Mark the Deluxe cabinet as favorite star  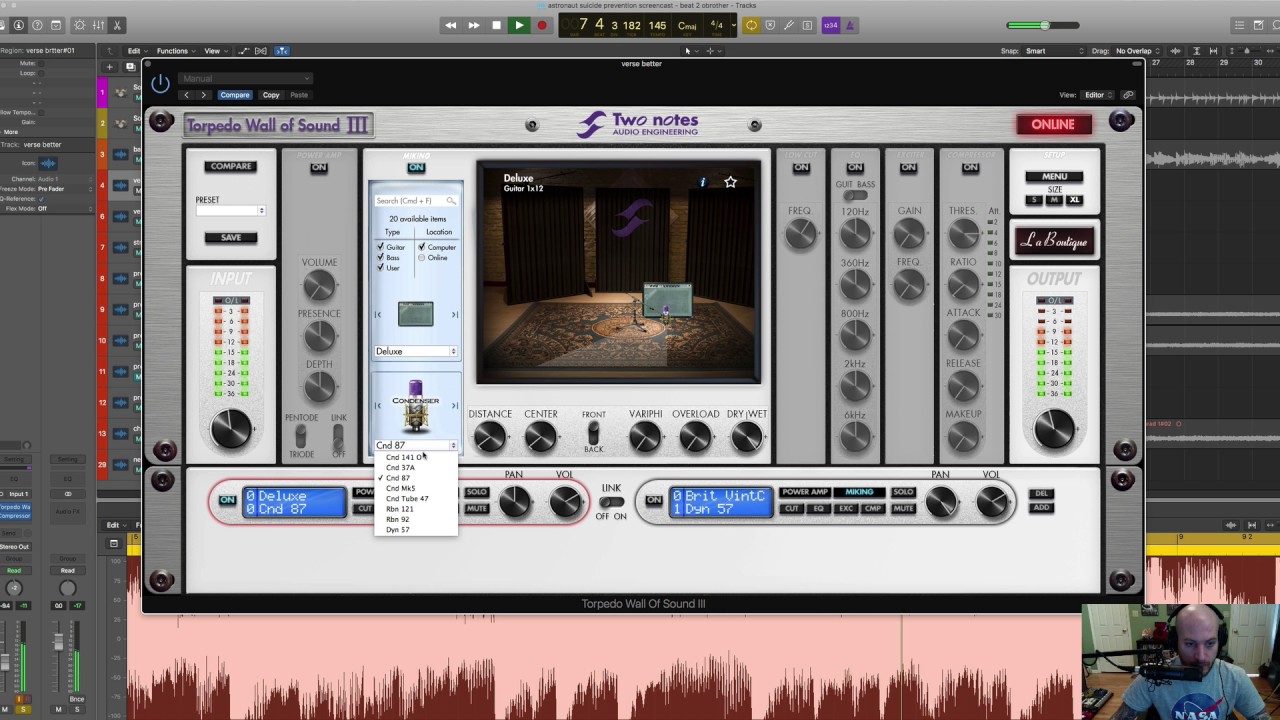pyautogui.click(x=730, y=182)
